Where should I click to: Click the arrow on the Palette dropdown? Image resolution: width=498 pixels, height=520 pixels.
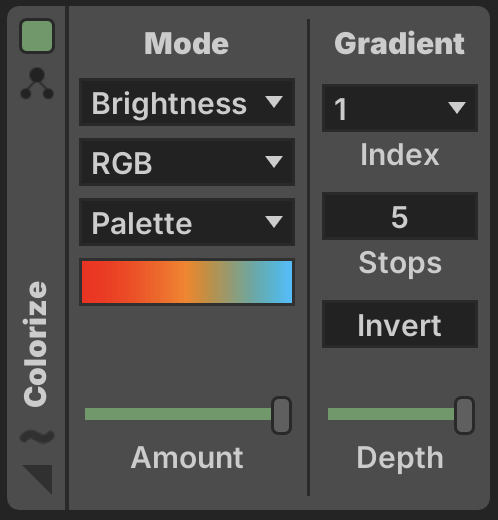pyautogui.click(x=274, y=222)
